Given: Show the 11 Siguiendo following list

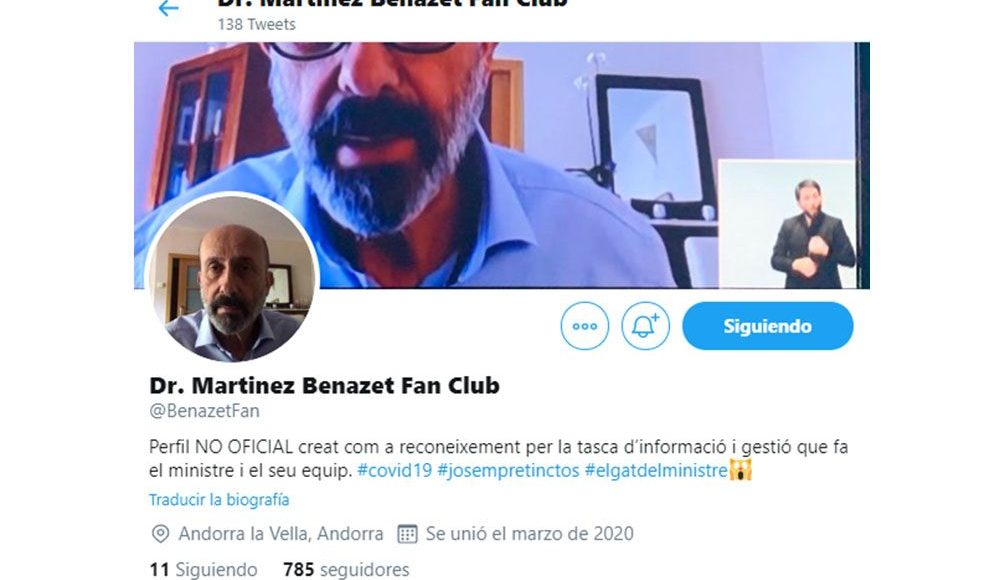Looking at the screenshot, I should point(203,569).
